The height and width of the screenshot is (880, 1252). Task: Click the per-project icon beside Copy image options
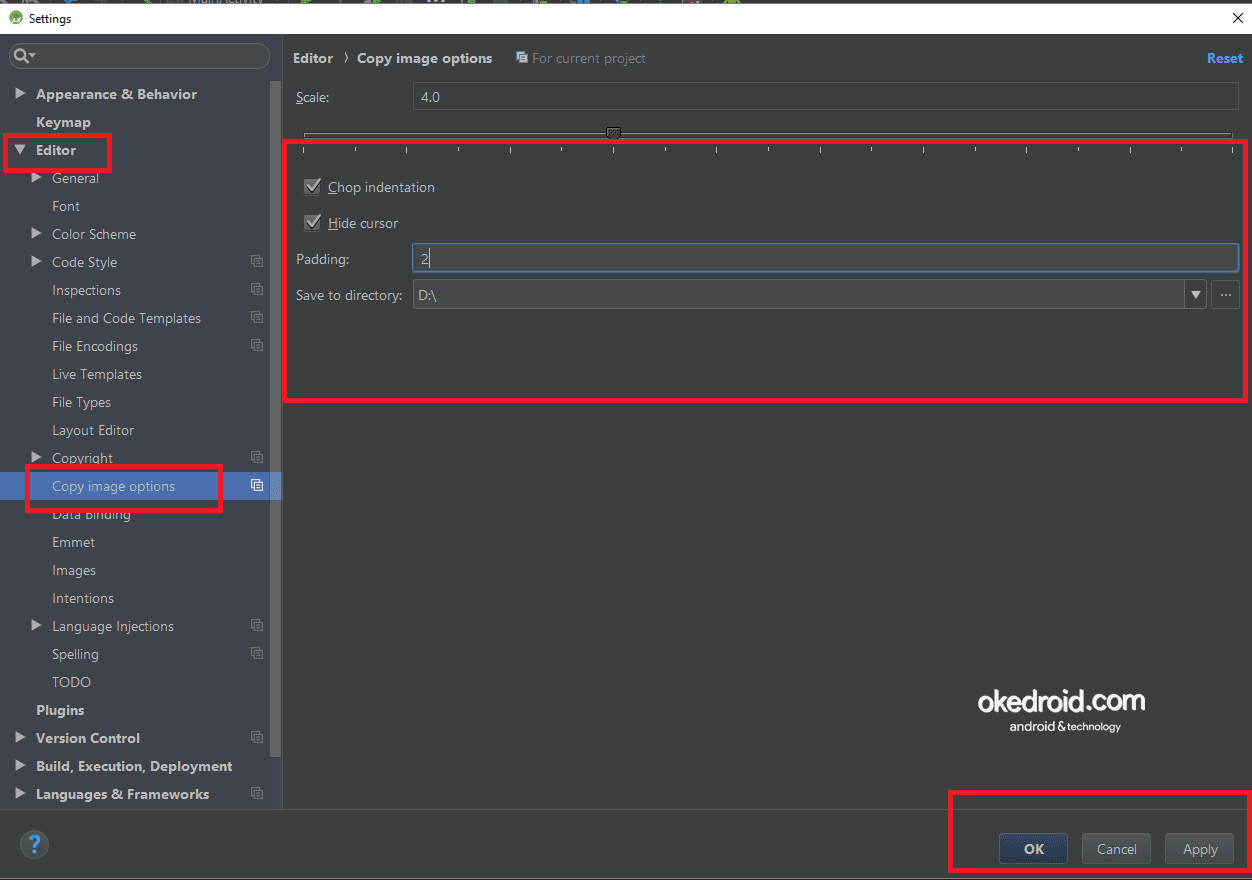[x=257, y=485]
